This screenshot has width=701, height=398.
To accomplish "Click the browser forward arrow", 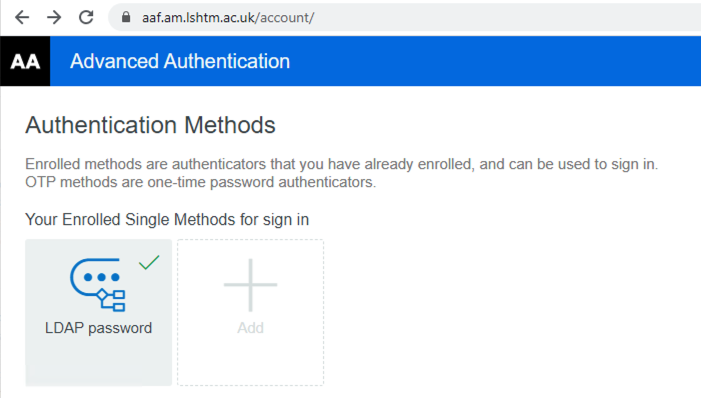I will click(x=54, y=17).
